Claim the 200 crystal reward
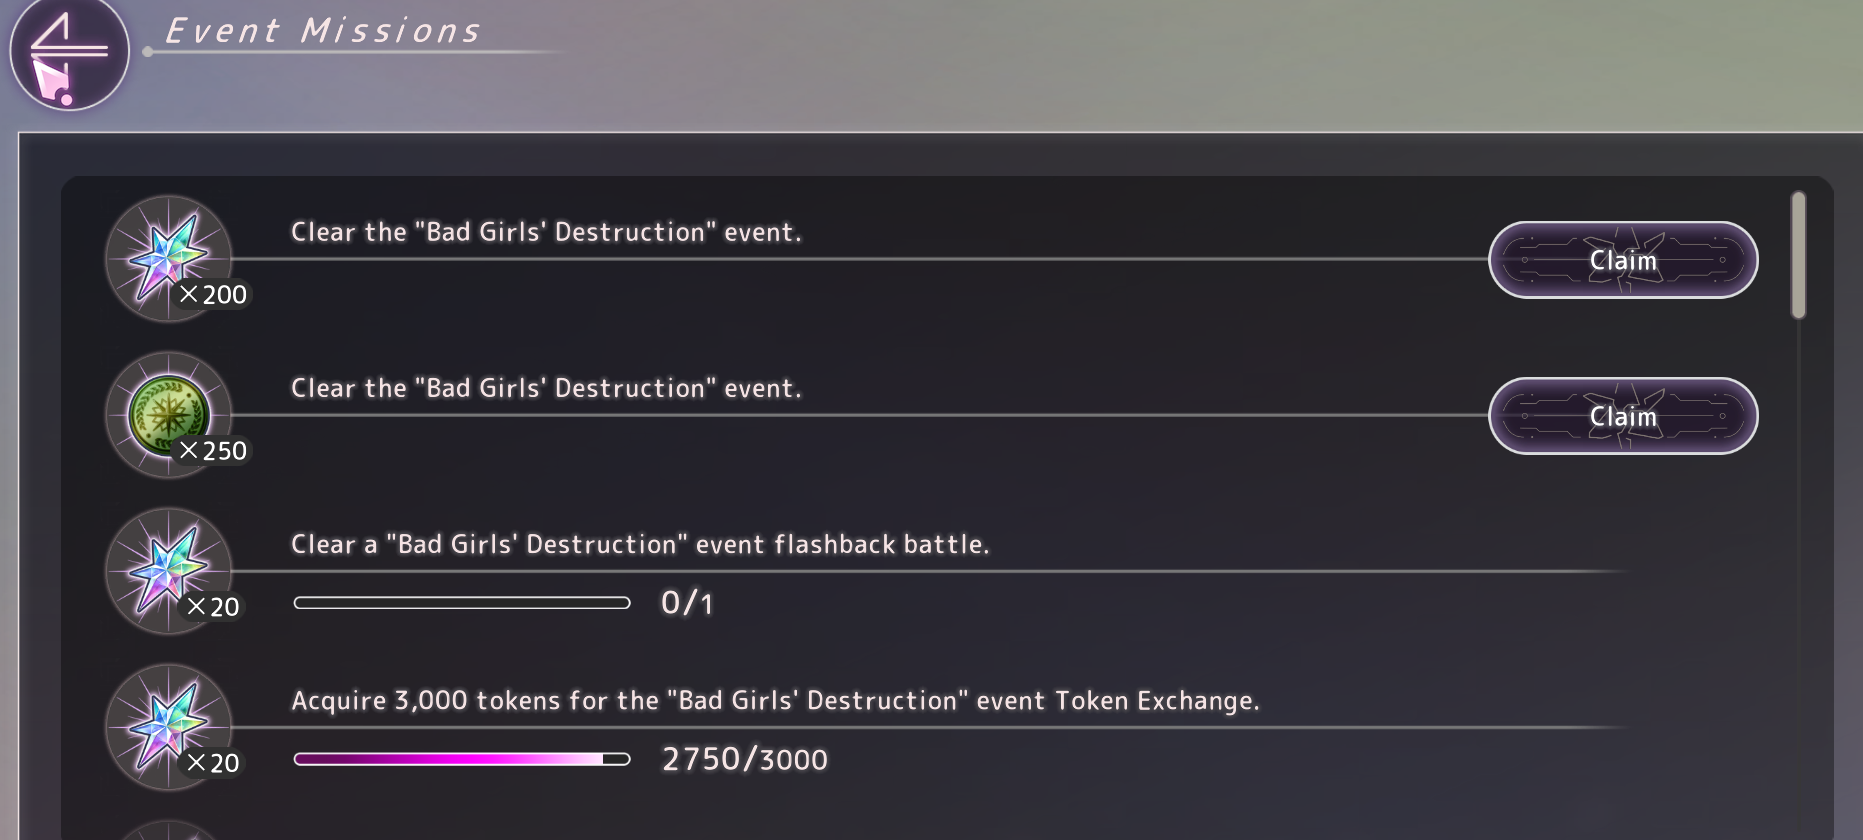1863x840 pixels. tap(1622, 260)
